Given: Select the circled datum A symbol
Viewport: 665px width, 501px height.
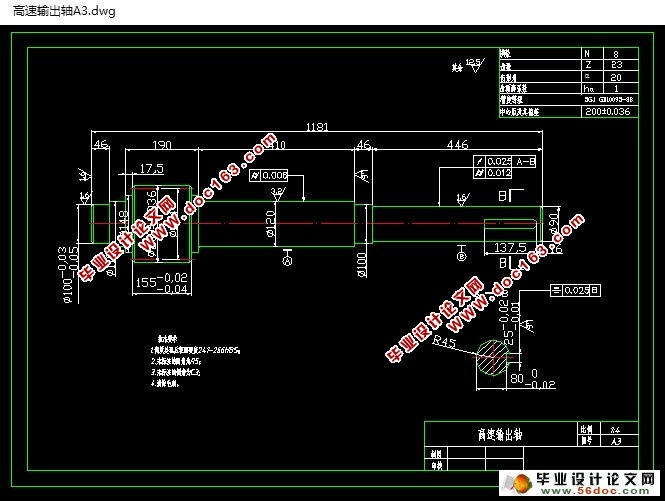Looking at the screenshot, I should tap(288, 260).
